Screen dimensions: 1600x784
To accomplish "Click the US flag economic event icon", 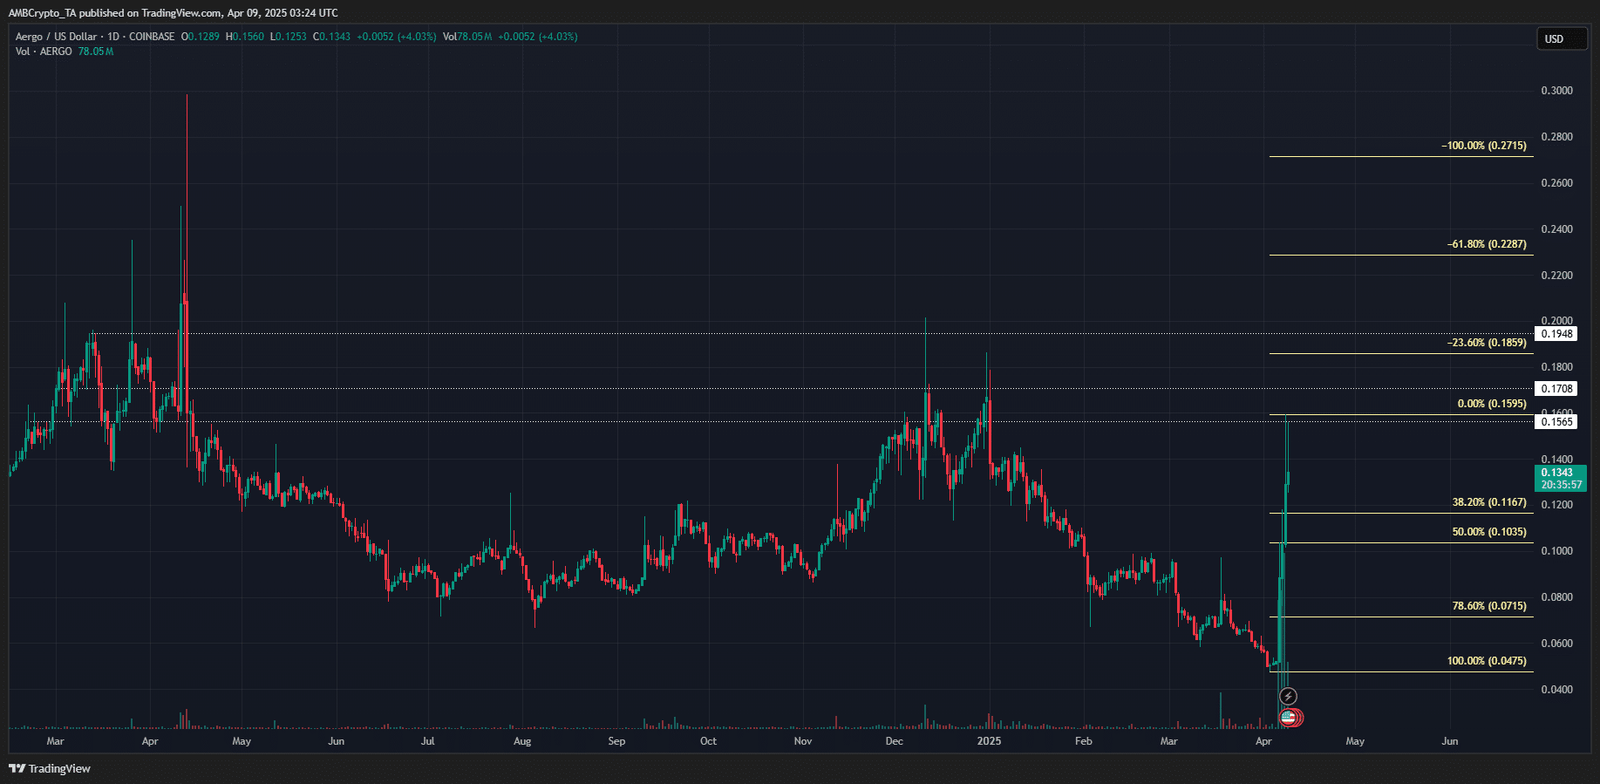I will pos(1288,717).
